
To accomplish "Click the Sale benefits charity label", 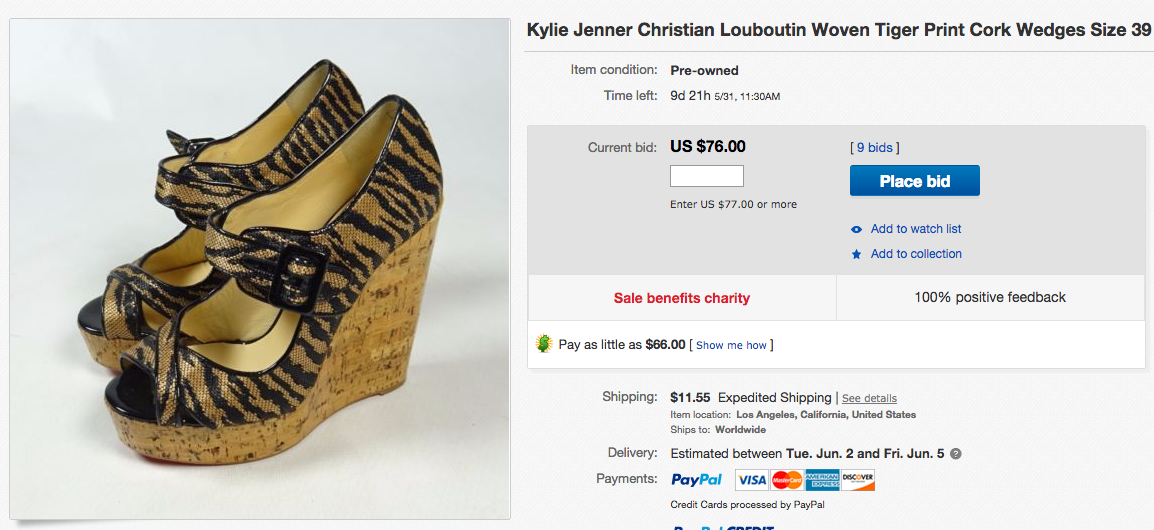I will click(x=682, y=298).
